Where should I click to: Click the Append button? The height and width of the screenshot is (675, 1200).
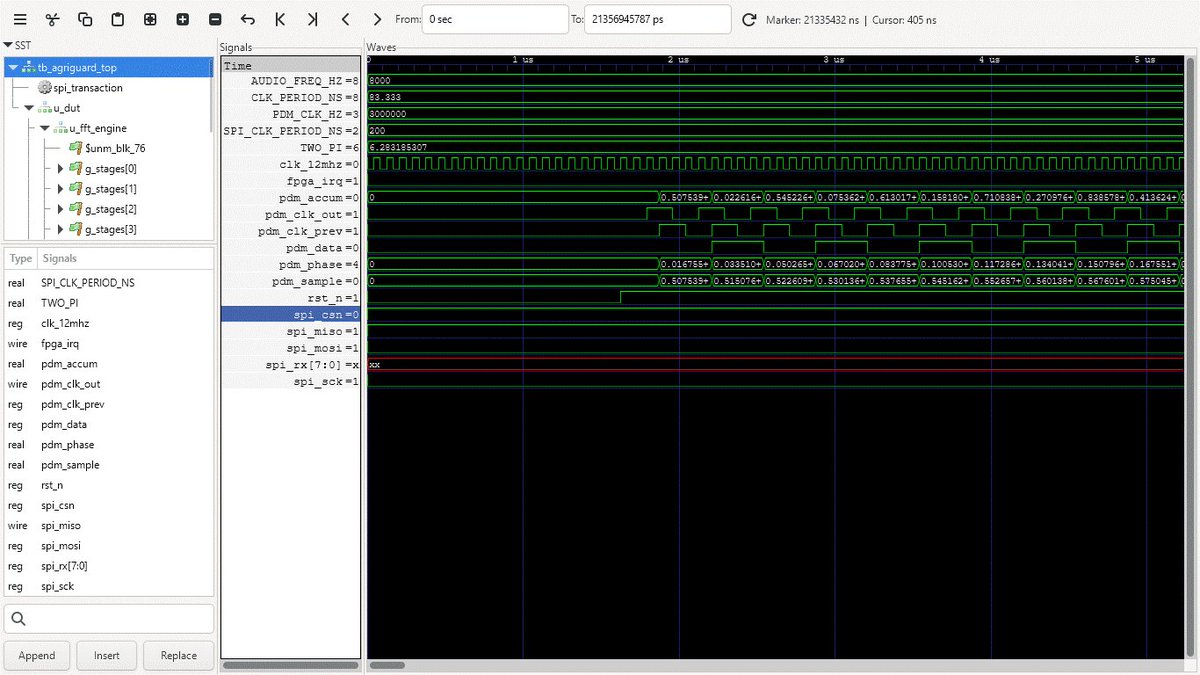[x=37, y=656]
